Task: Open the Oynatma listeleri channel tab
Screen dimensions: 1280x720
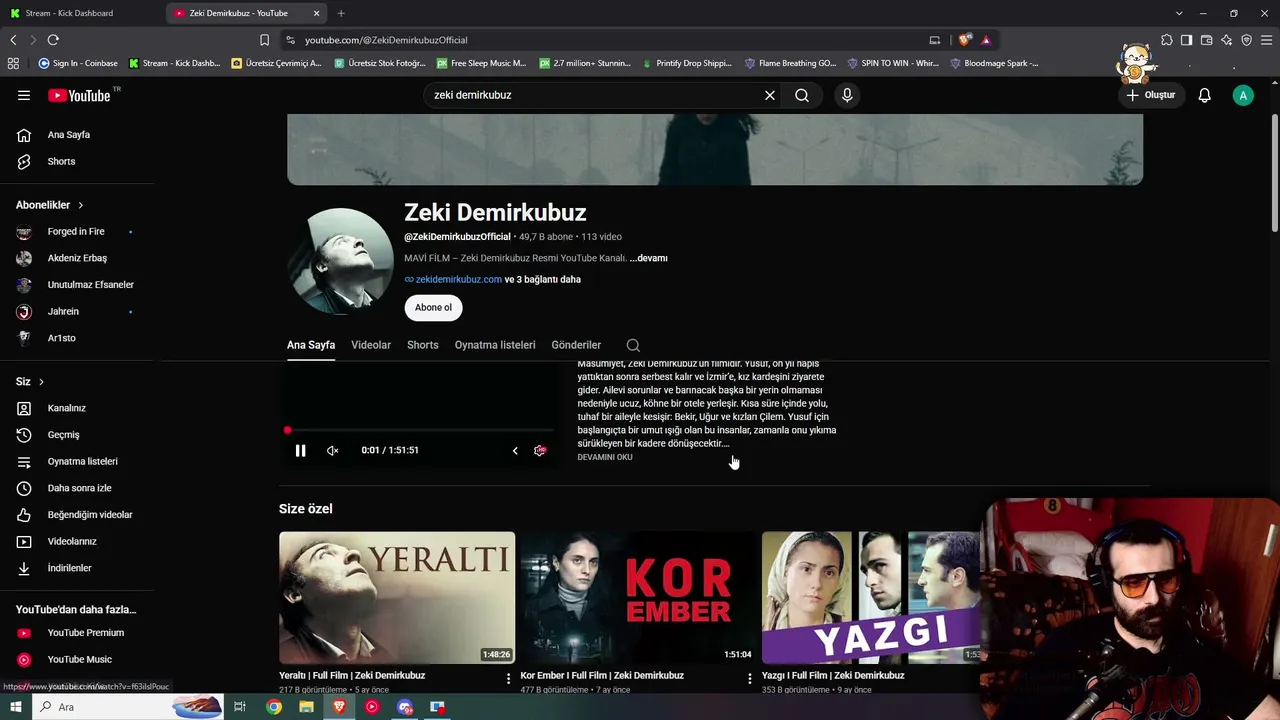Action: click(x=495, y=345)
